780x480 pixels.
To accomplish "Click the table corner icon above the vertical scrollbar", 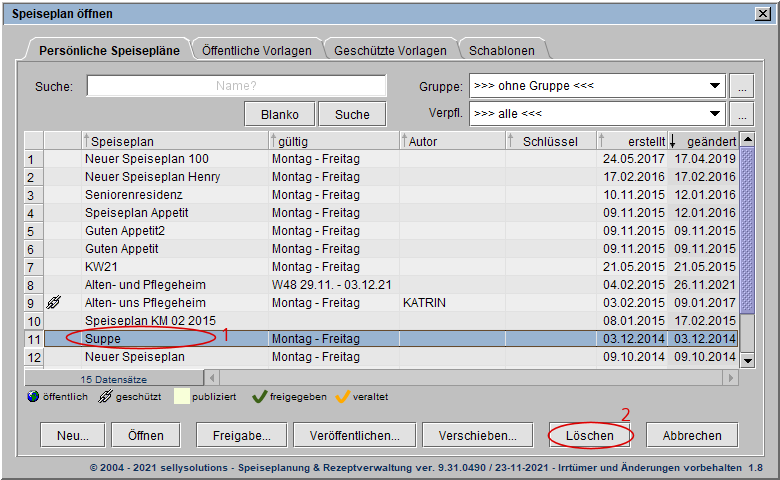I will [x=746, y=140].
